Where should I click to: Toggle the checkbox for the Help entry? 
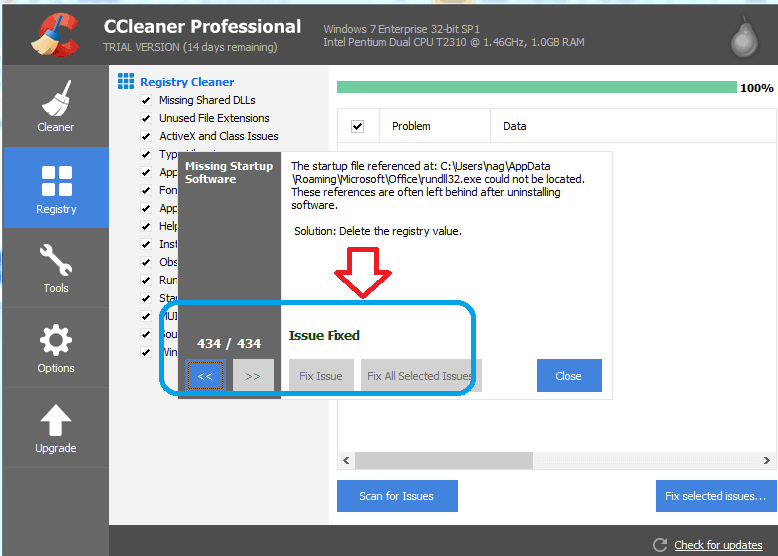[x=146, y=226]
